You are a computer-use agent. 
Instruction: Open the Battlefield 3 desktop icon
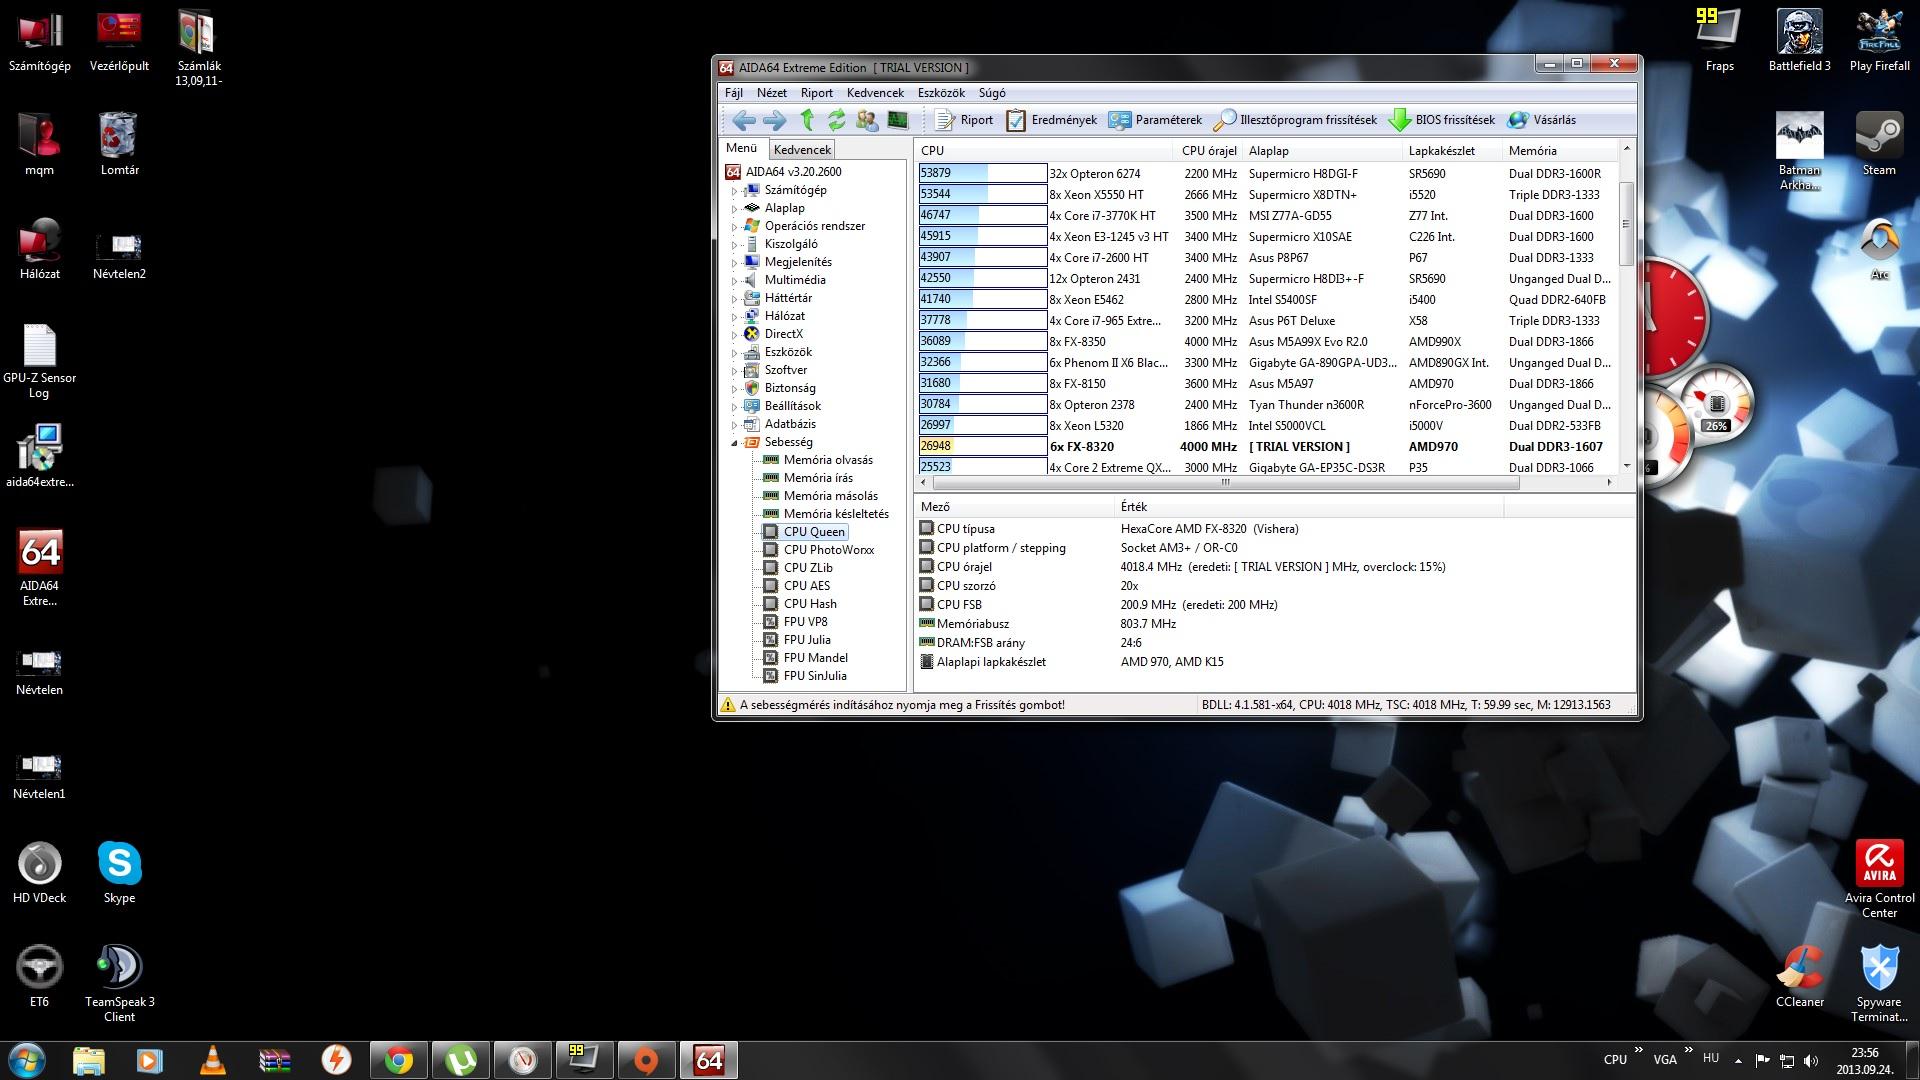(1799, 40)
